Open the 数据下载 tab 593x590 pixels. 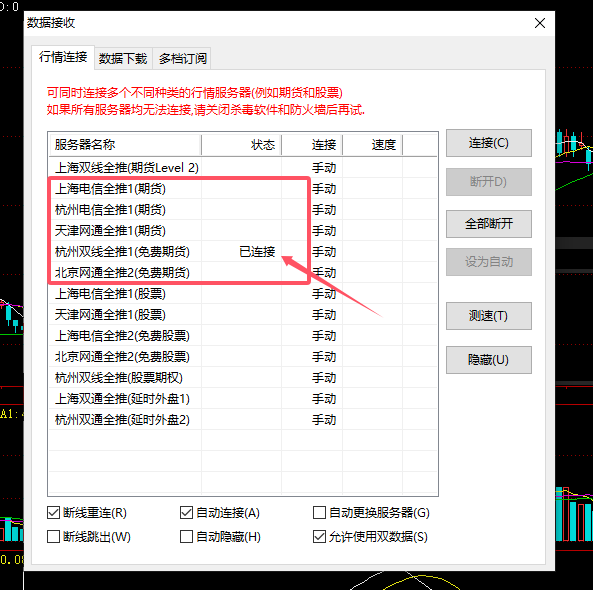click(x=123, y=59)
